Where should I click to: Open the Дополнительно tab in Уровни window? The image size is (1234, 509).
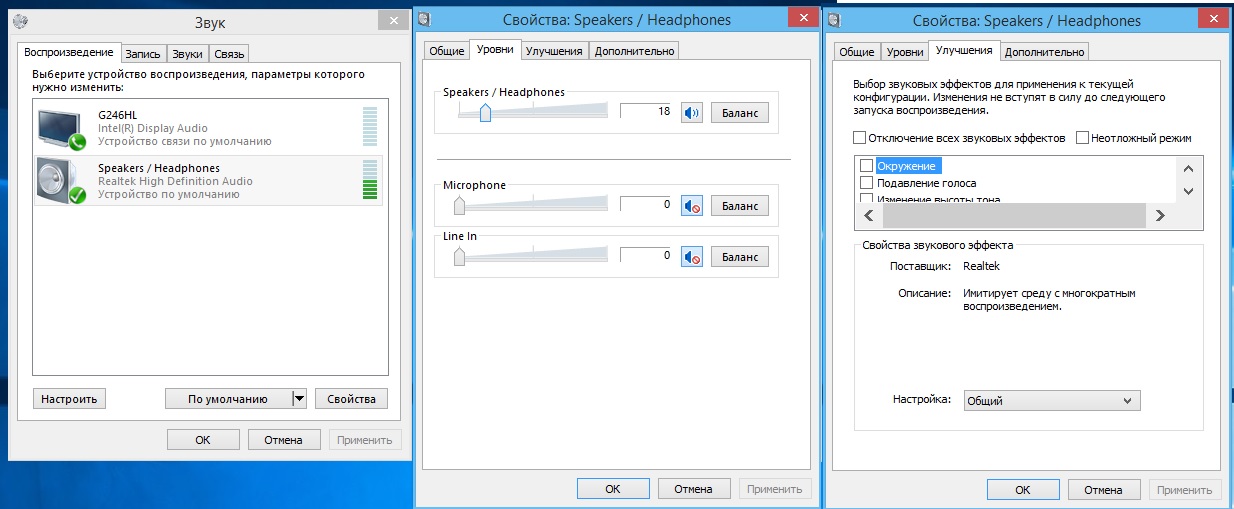635,50
